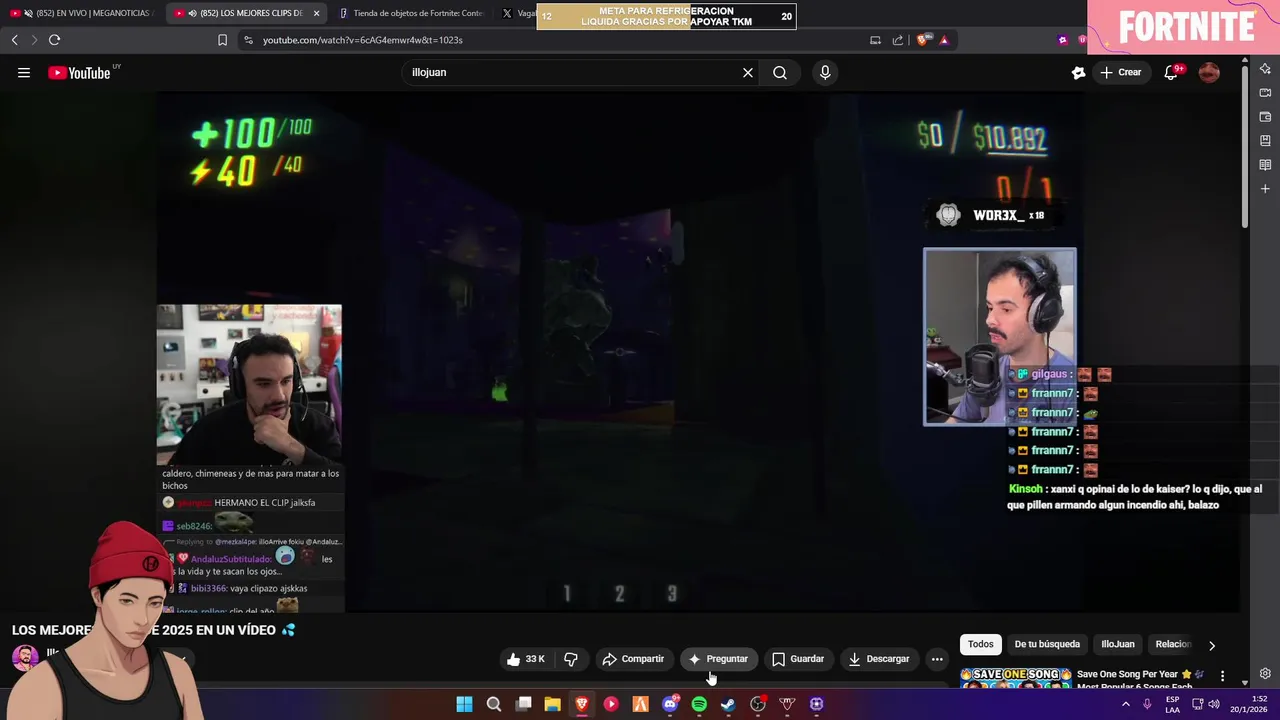The height and width of the screenshot is (720, 1280).
Task: Click the address bar URL
Action: [362, 40]
